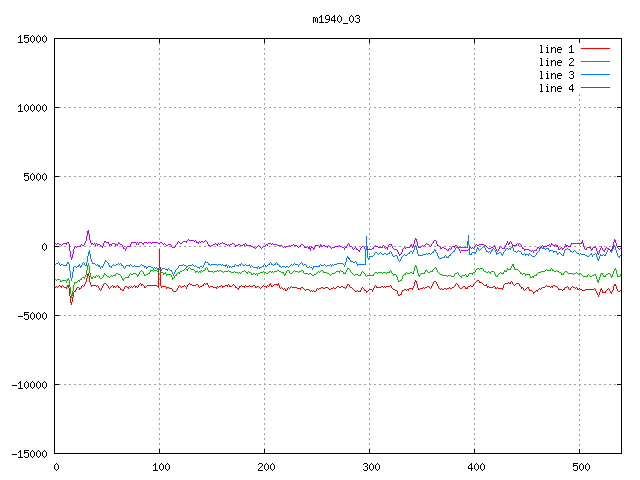Click the y-axis label -10000
Screen dimensions: 640x480
click(x=29, y=385)
